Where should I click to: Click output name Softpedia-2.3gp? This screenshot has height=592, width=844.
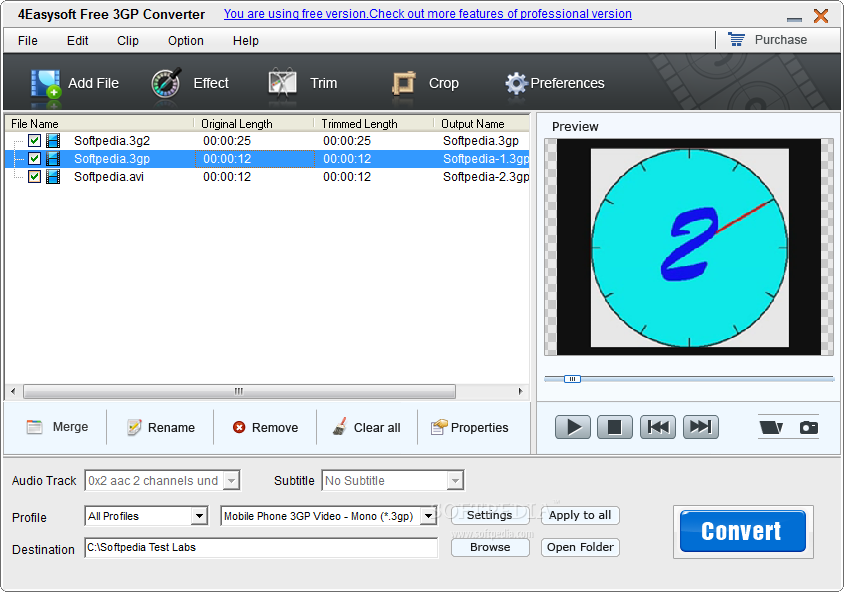coord(486,177)
